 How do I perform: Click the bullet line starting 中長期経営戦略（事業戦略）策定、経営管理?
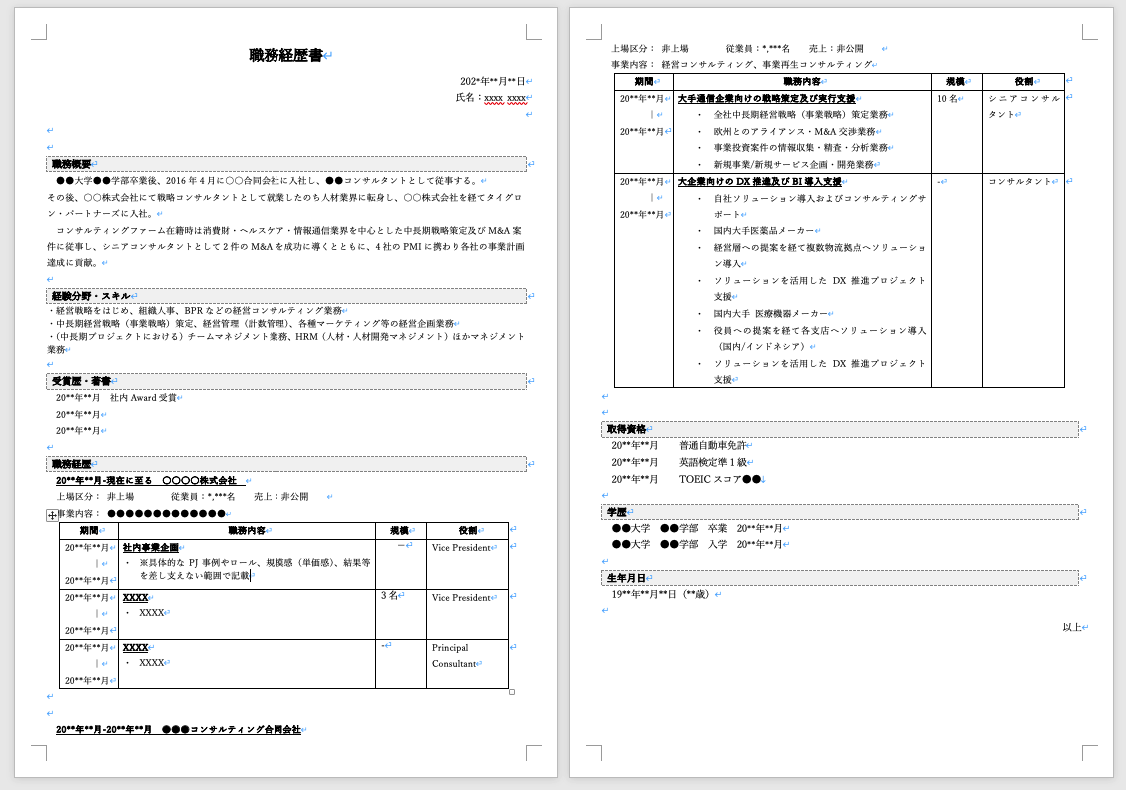[251, 324]
